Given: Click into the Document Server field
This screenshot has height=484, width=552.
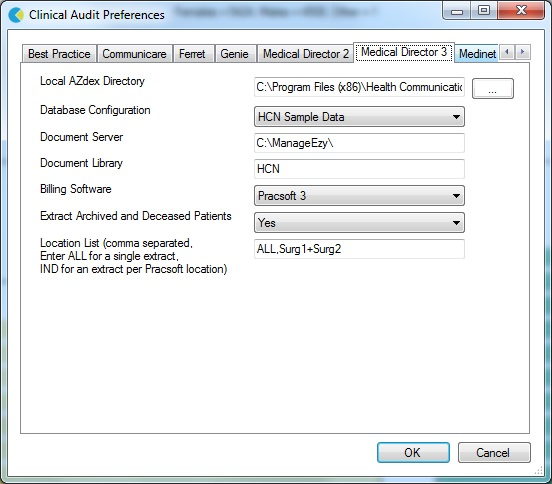Looking at the screenshot, I should (x=359, y=143).
